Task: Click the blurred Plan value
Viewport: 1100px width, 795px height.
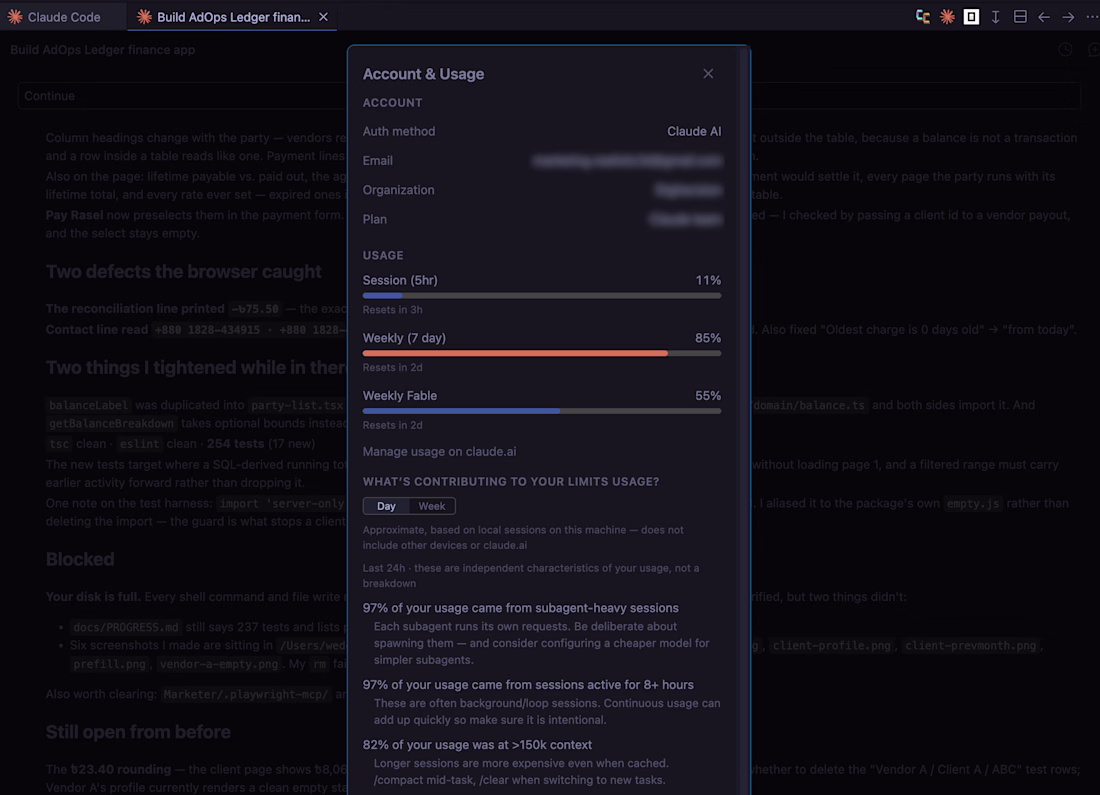Action: [x=685, y=220]
